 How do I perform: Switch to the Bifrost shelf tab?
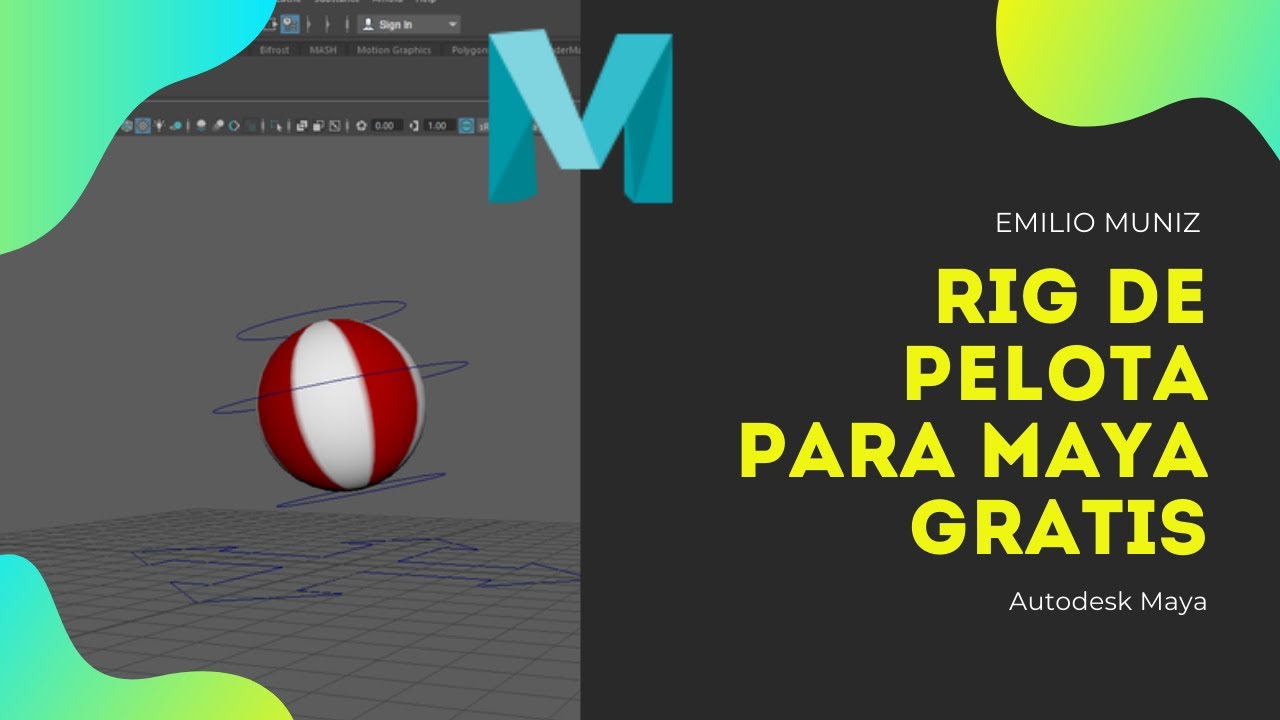point(274,50)
